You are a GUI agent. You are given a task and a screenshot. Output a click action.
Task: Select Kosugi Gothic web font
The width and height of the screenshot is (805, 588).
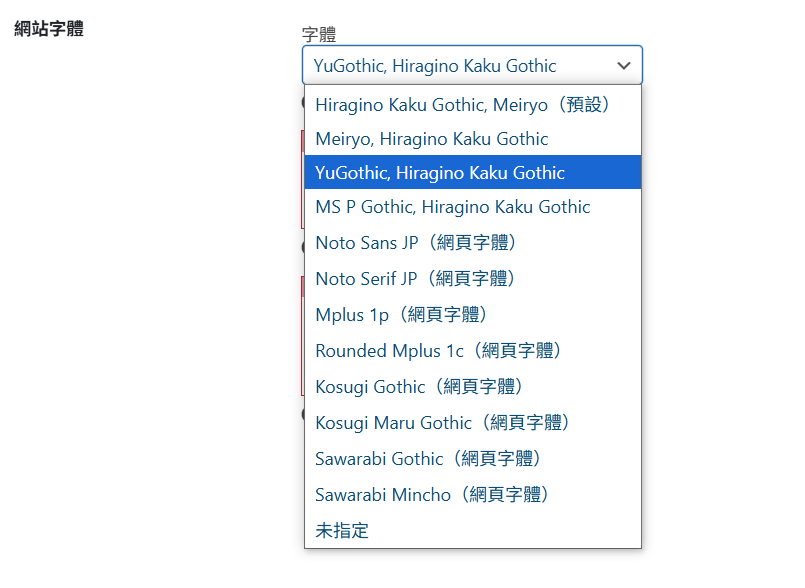click(473, 386)
